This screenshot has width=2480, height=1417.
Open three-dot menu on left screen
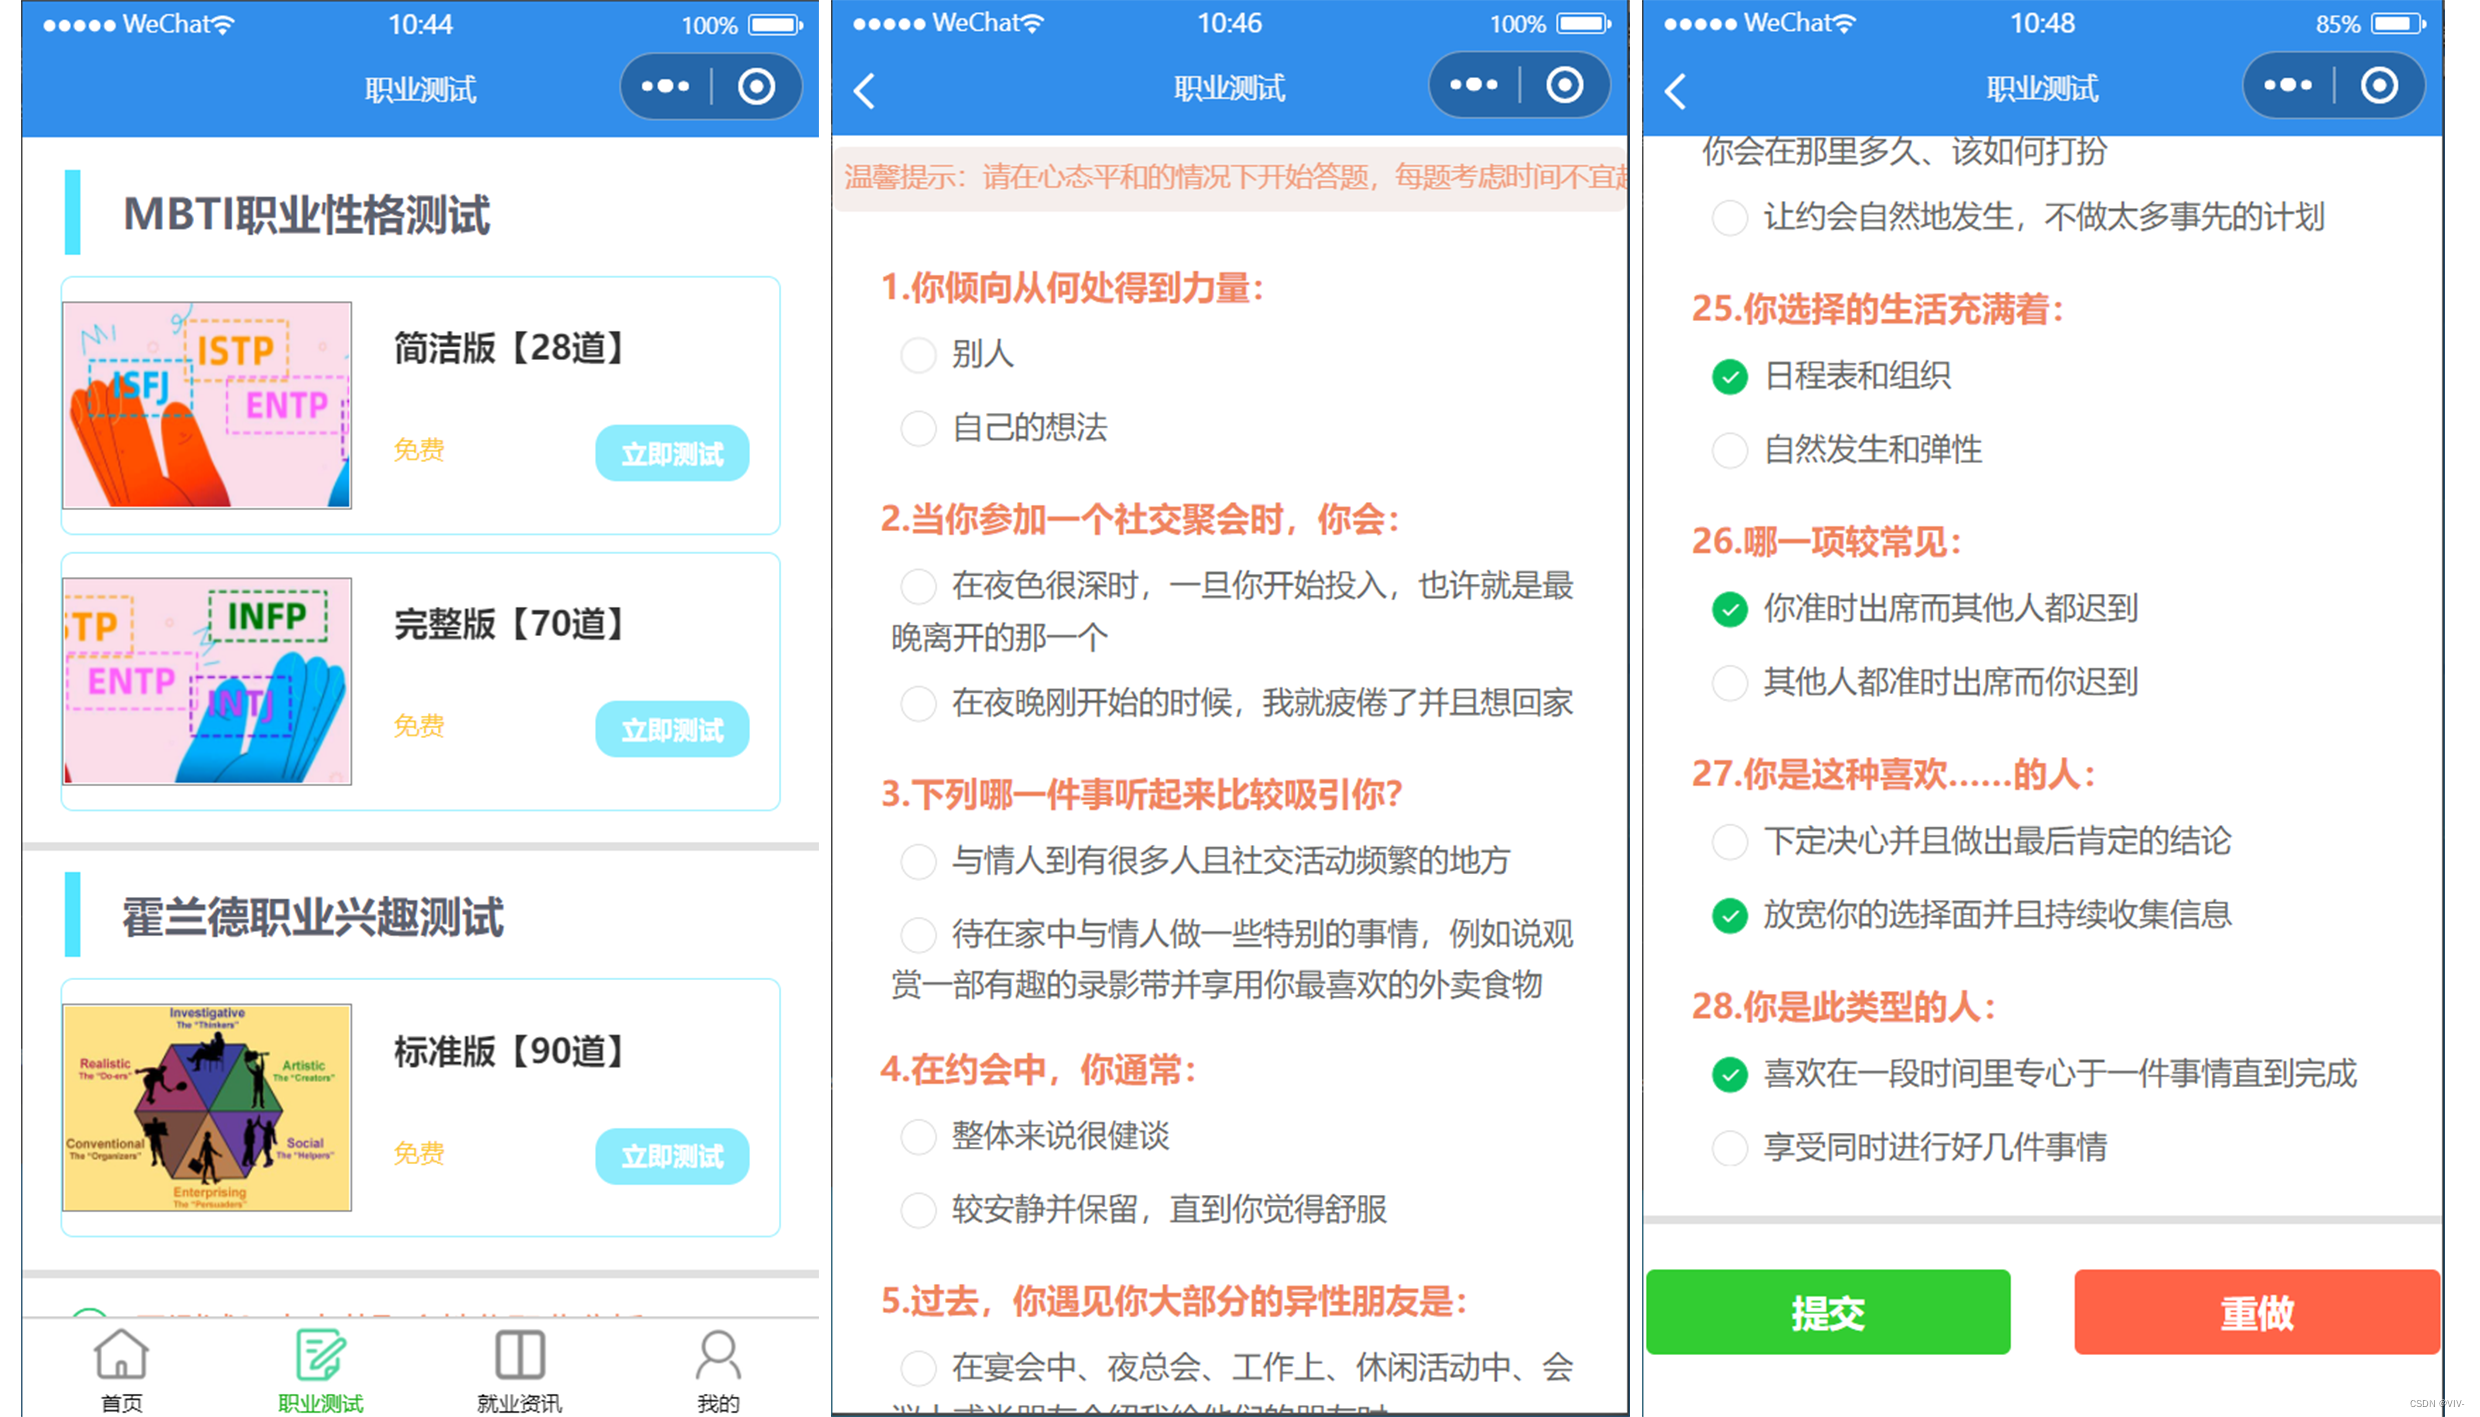[666, 87]
